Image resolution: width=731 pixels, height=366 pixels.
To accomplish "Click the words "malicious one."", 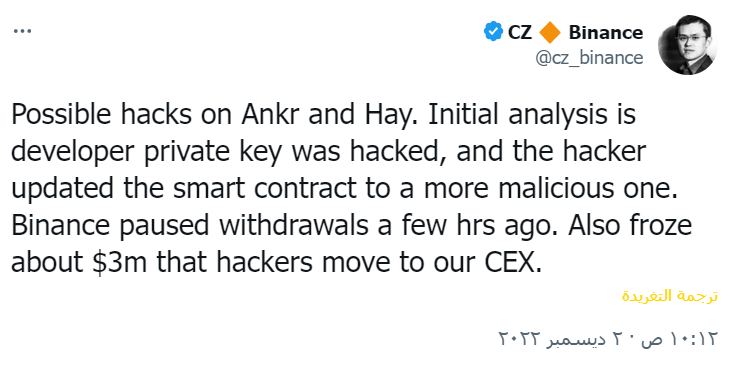I will 588,188.
